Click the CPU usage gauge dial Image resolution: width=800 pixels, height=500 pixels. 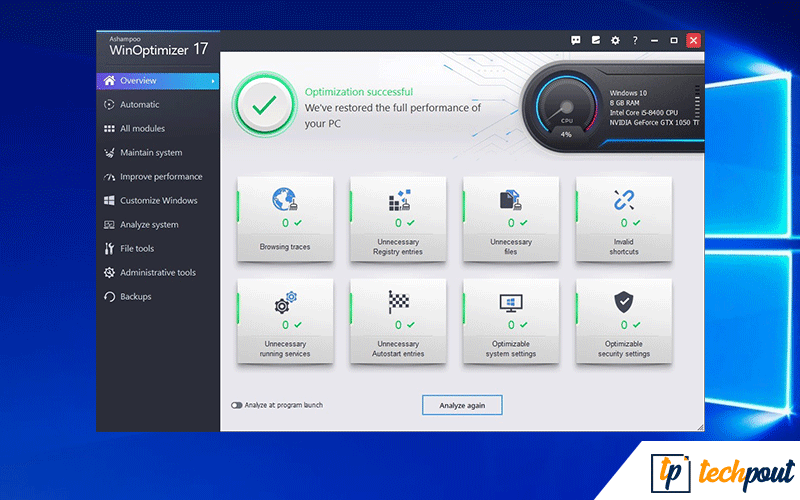click(x=566, y=110)
